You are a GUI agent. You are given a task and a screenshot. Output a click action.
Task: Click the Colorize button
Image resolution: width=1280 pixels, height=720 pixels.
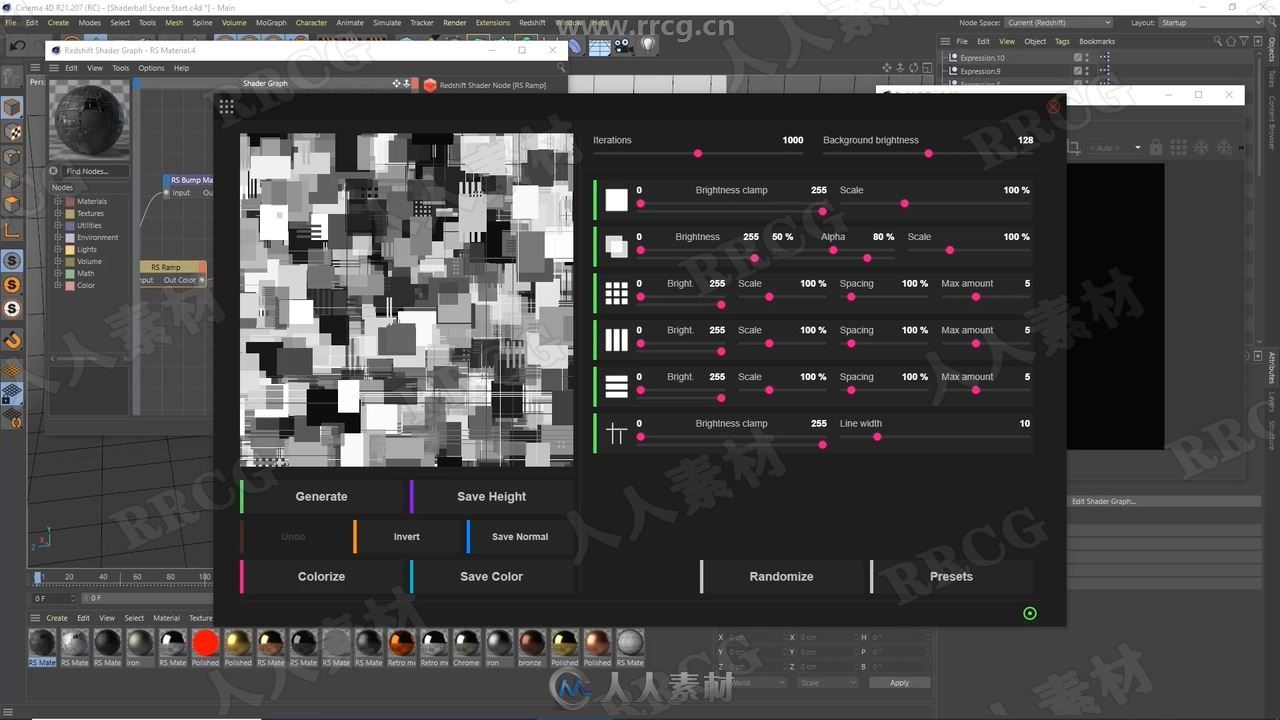pos(321,576)
